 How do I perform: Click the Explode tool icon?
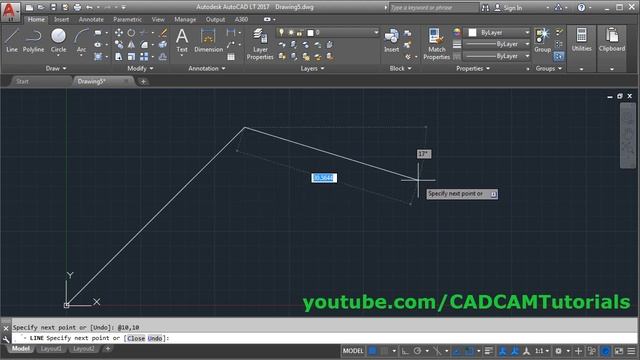(163, 44)
